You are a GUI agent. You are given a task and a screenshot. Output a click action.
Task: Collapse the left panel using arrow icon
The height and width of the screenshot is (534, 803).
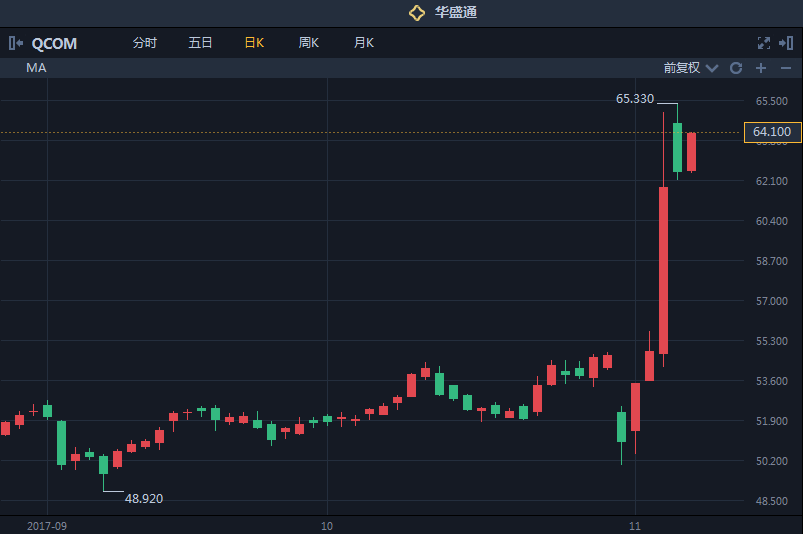click(16, 43)
